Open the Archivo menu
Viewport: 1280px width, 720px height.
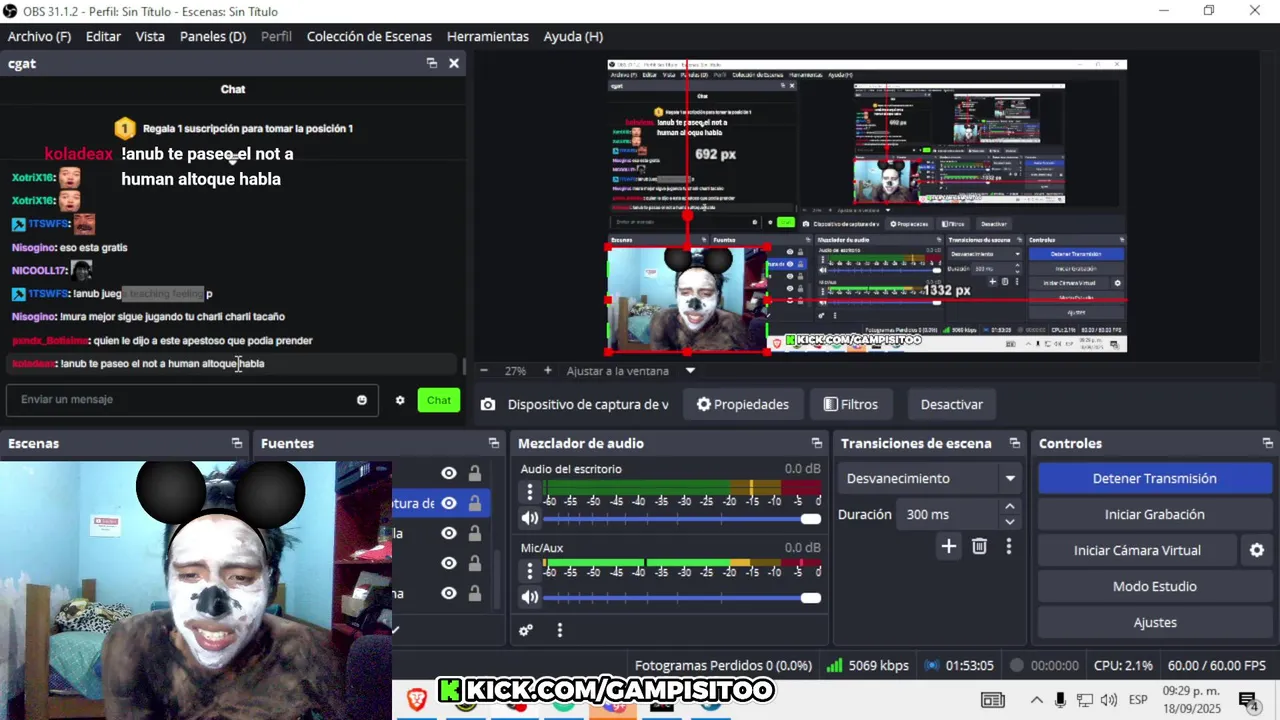(x=39, y=36)
